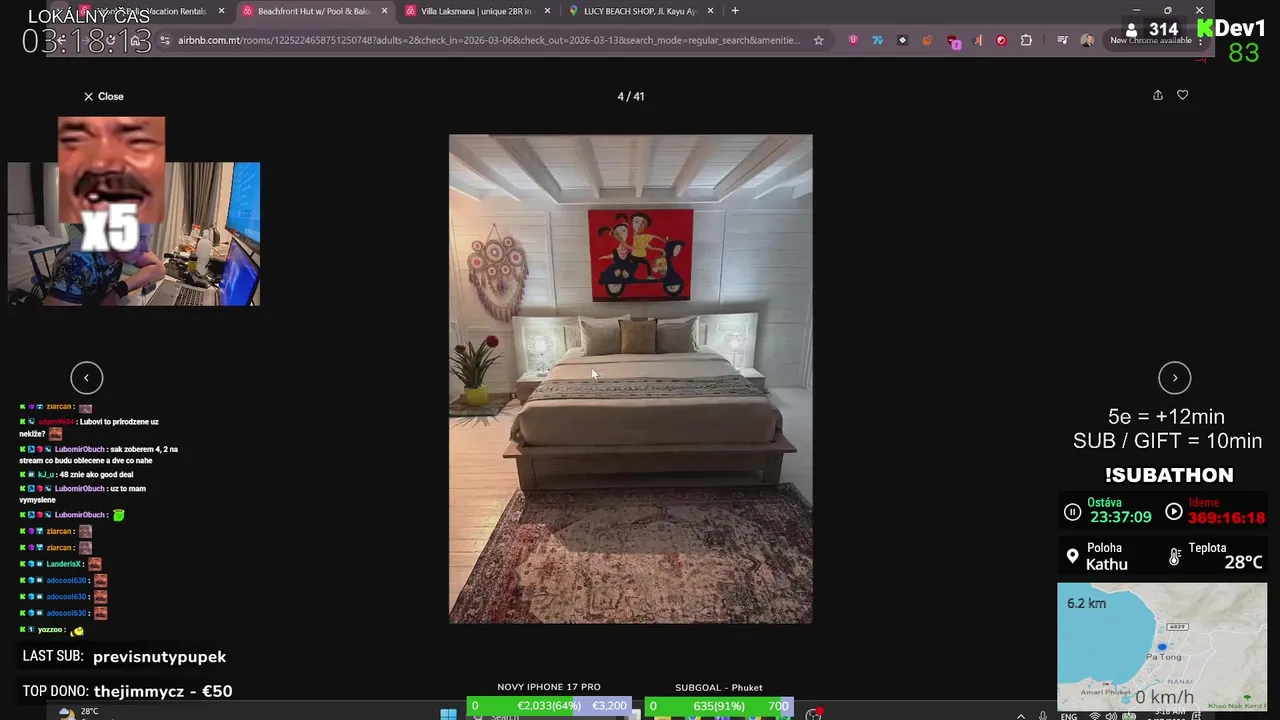Click the red pinned extension icon

1001,40
